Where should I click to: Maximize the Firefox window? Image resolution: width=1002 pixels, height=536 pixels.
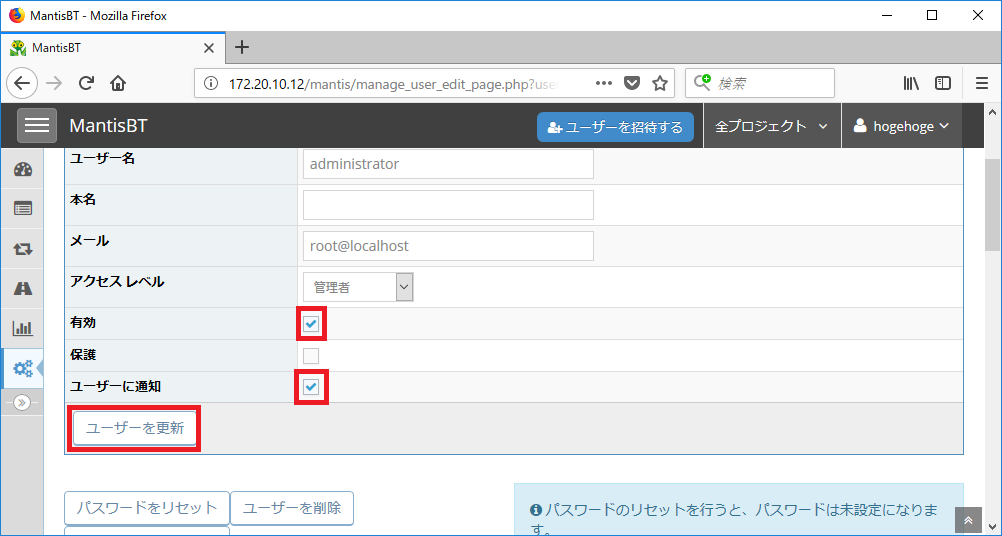[932, 16]
